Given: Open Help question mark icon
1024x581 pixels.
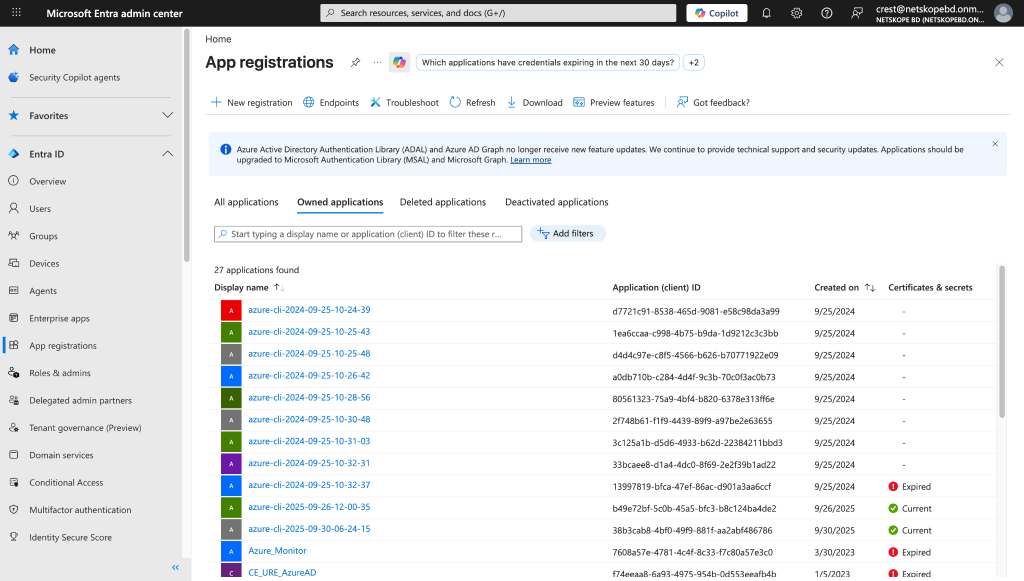Looking at the screenshot, I should click(x=827, y=13).
